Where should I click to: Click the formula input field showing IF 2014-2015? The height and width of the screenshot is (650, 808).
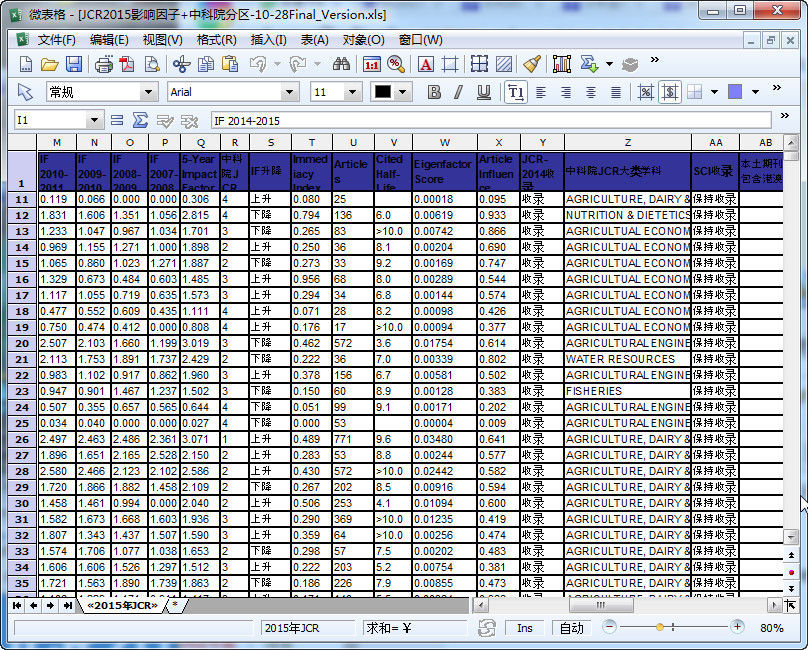tap(500, 120)
